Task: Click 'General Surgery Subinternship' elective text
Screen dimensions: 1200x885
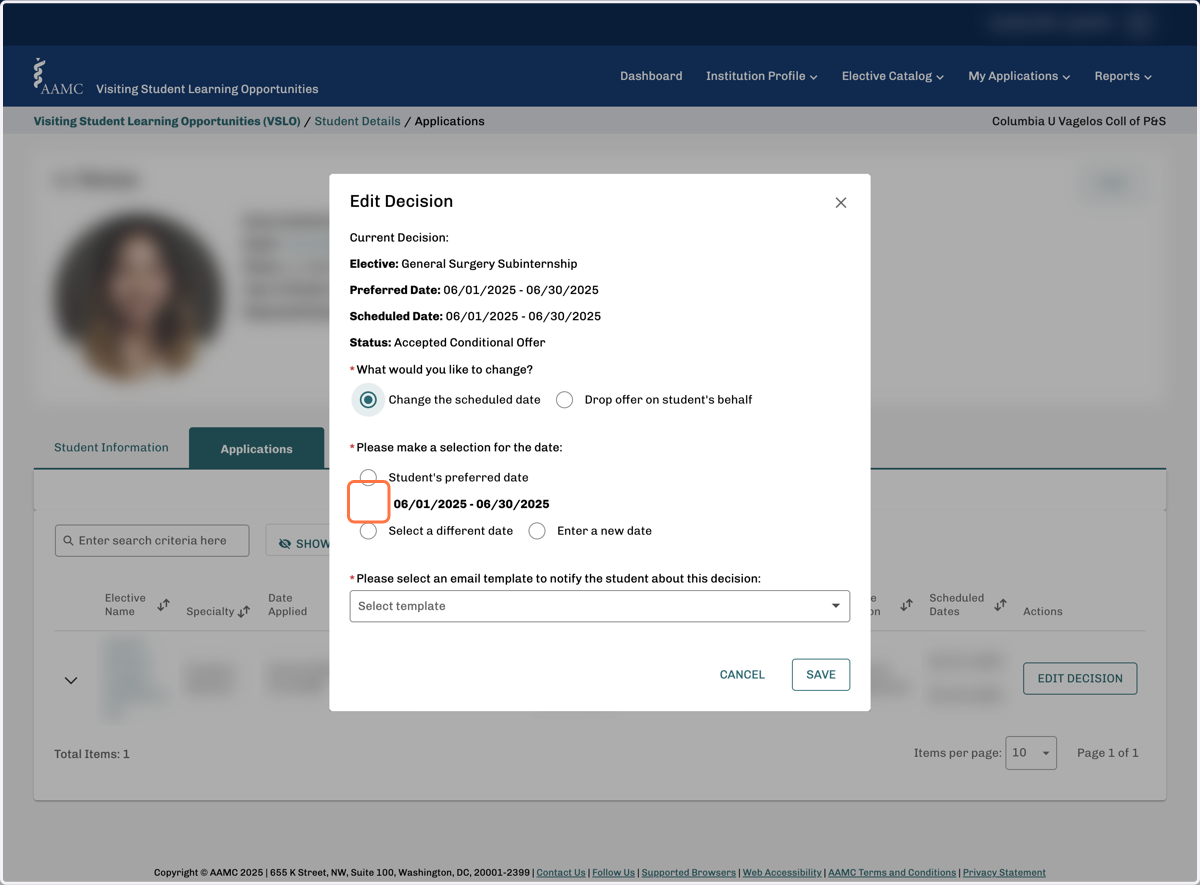Action: click(x=489, y=264)
